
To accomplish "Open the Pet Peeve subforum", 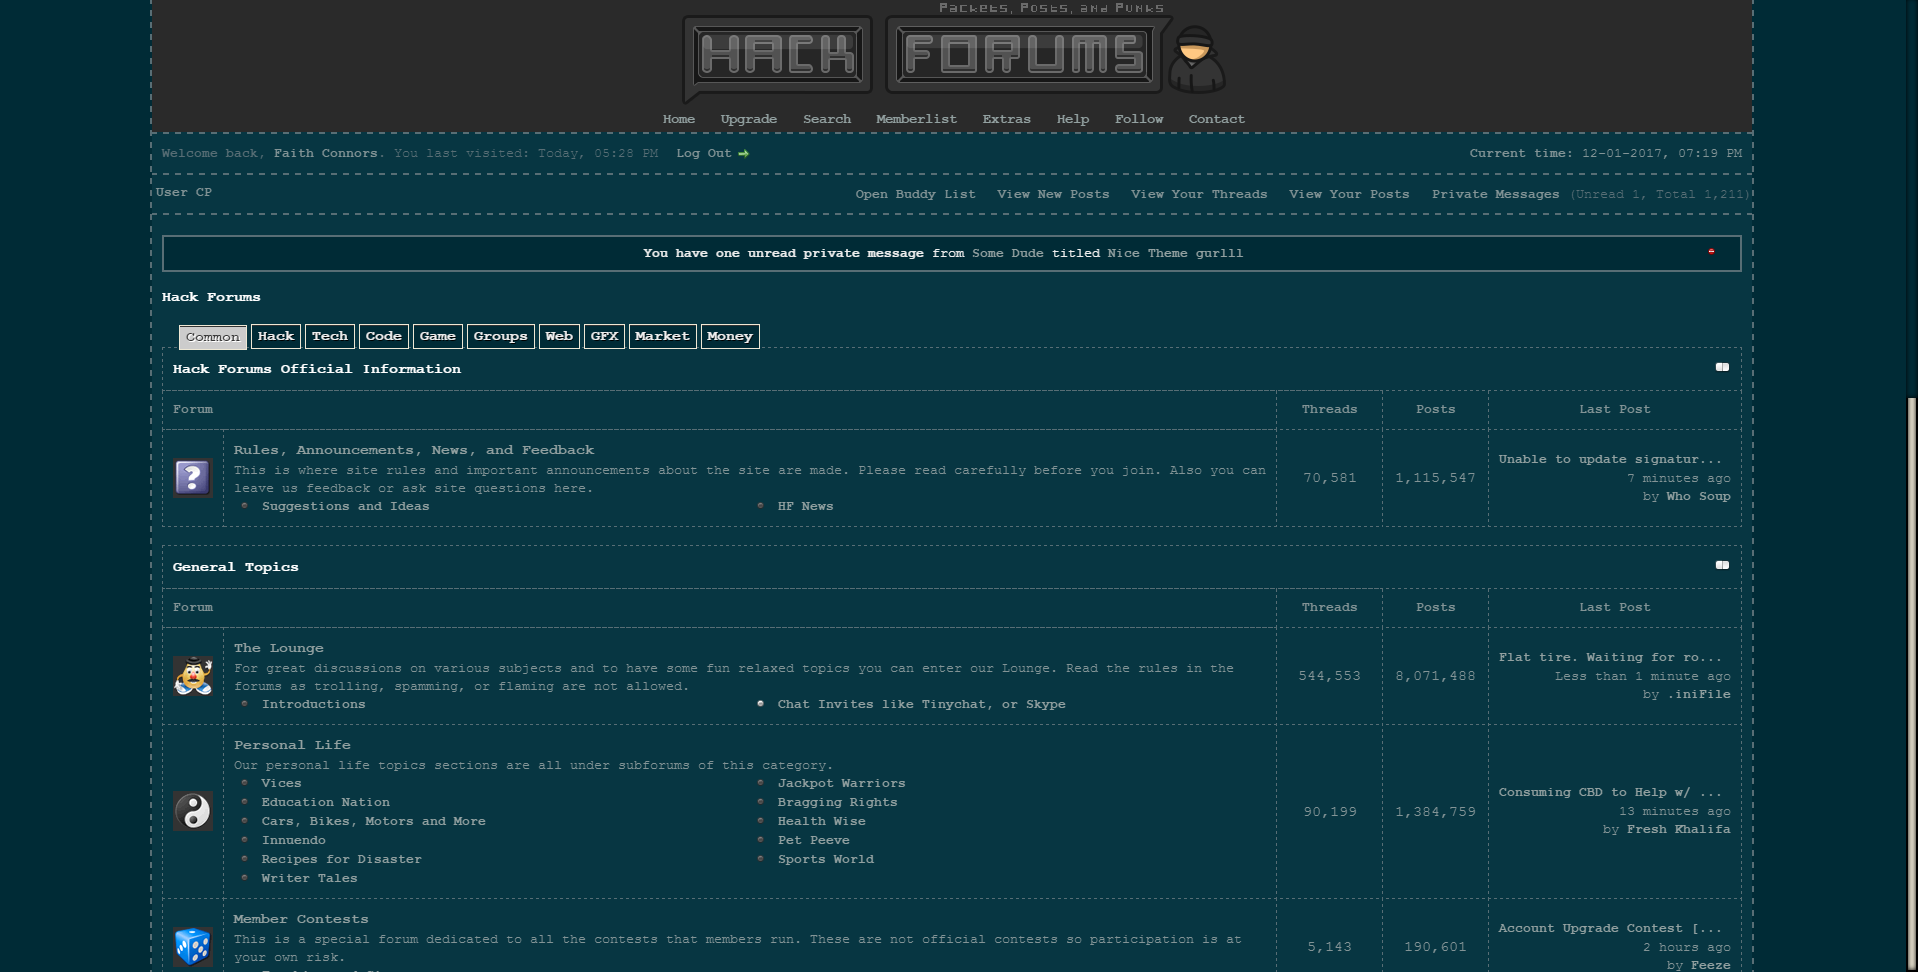I will 814,840.
